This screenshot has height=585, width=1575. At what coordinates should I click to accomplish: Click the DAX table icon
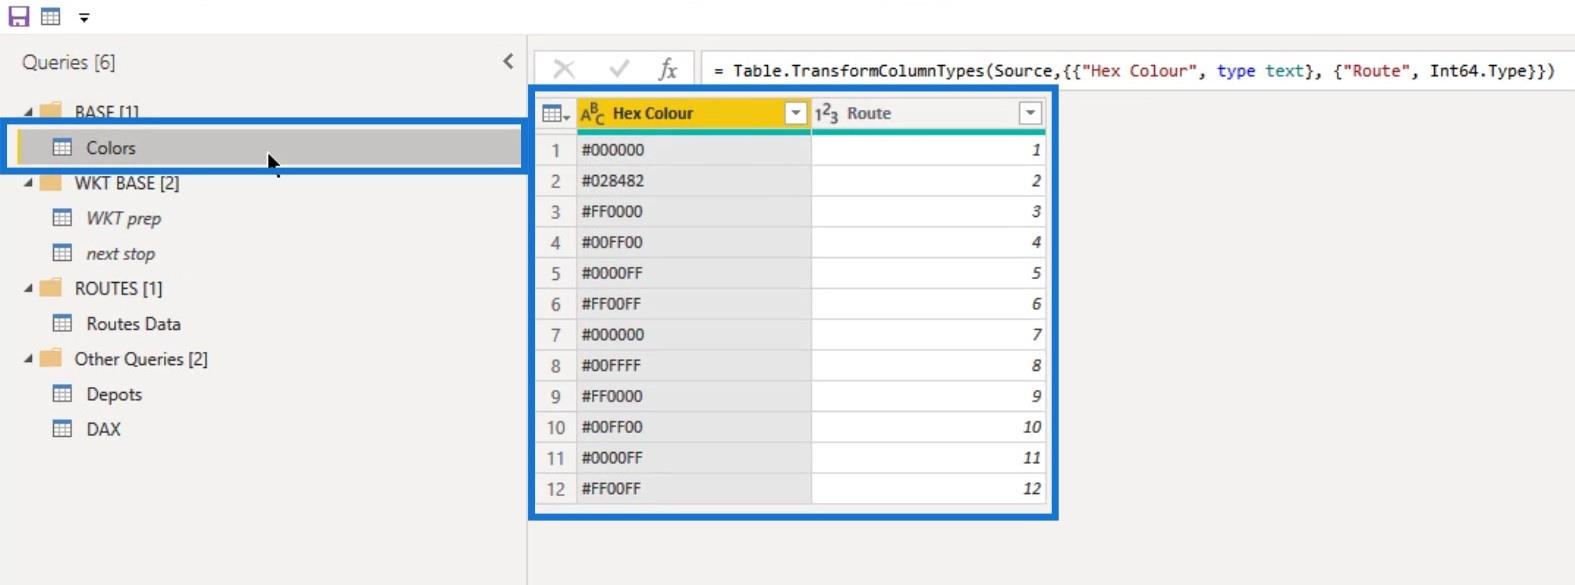[62, 429]
